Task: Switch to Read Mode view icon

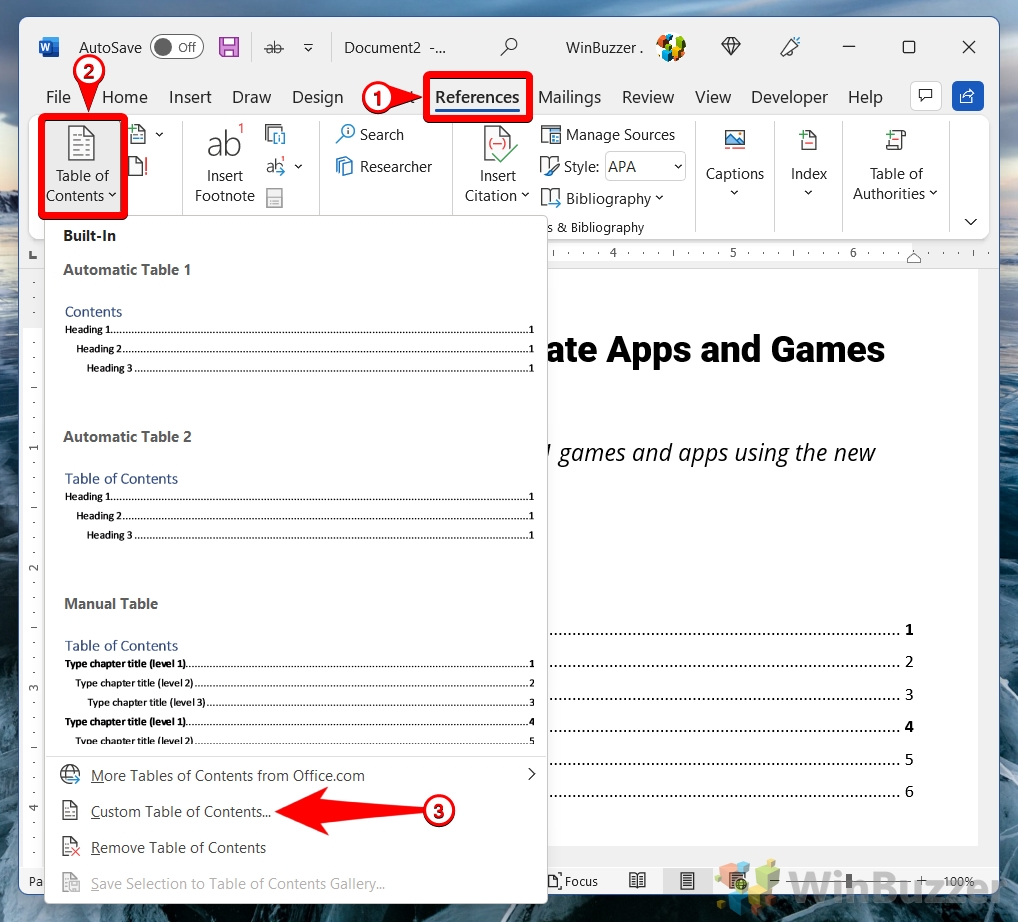Action: 637,881
